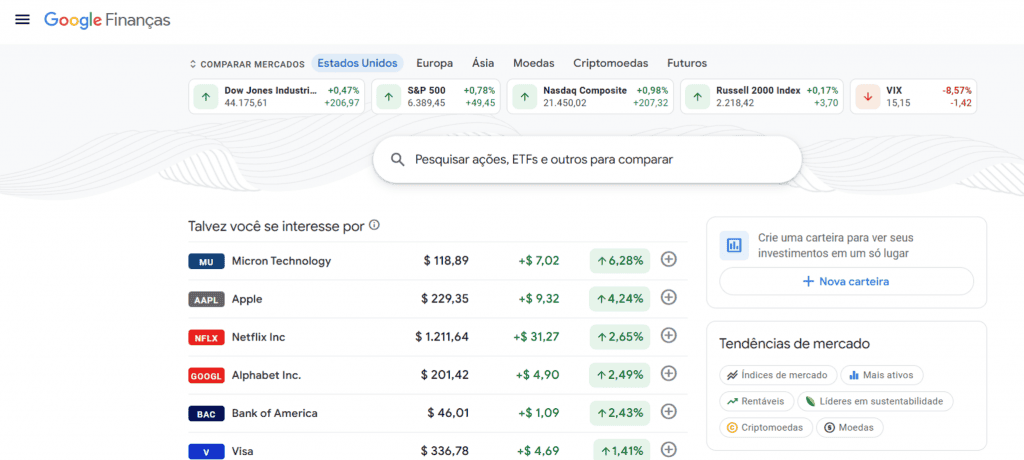Click the stock search field
Image resolution: width=1024 pixels, height=460 pixels.
pyautogui.click(x=587, y=159)
